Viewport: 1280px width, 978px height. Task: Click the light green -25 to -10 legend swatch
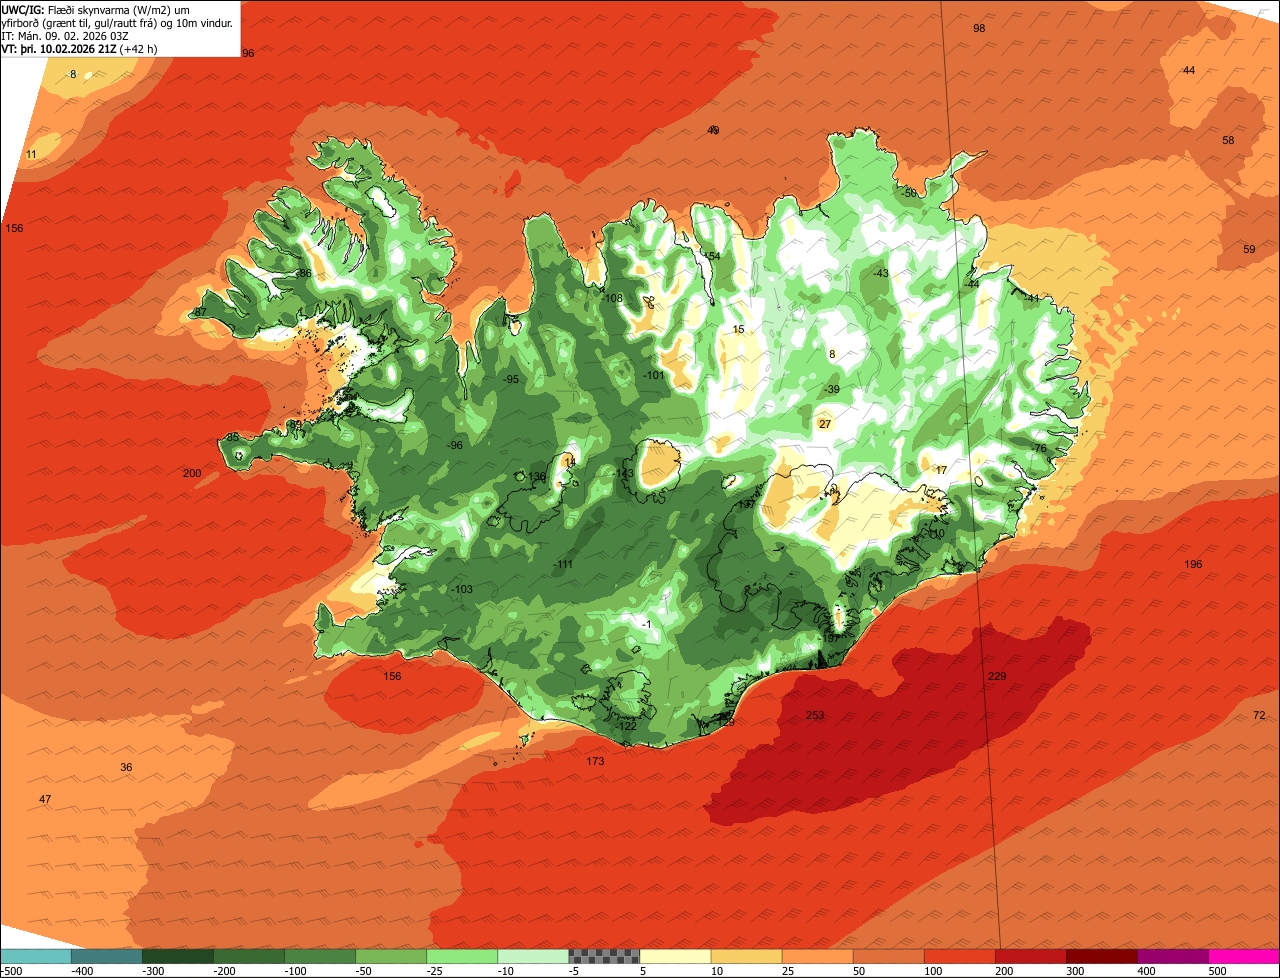(x=462, y=956)
